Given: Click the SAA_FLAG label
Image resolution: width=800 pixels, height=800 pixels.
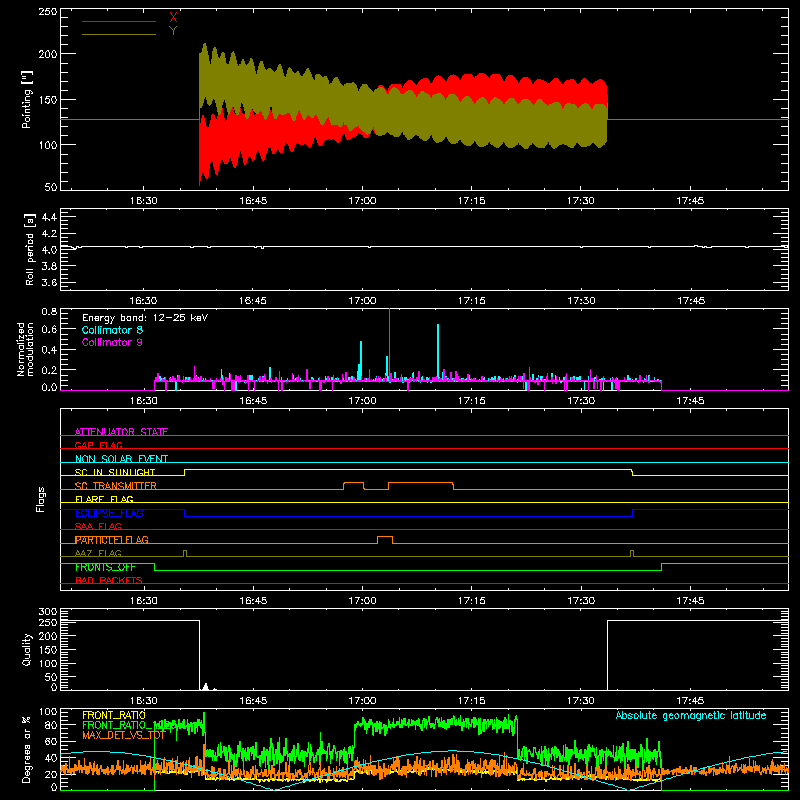Looking at the screenshot, I should [x=98, y=526].
